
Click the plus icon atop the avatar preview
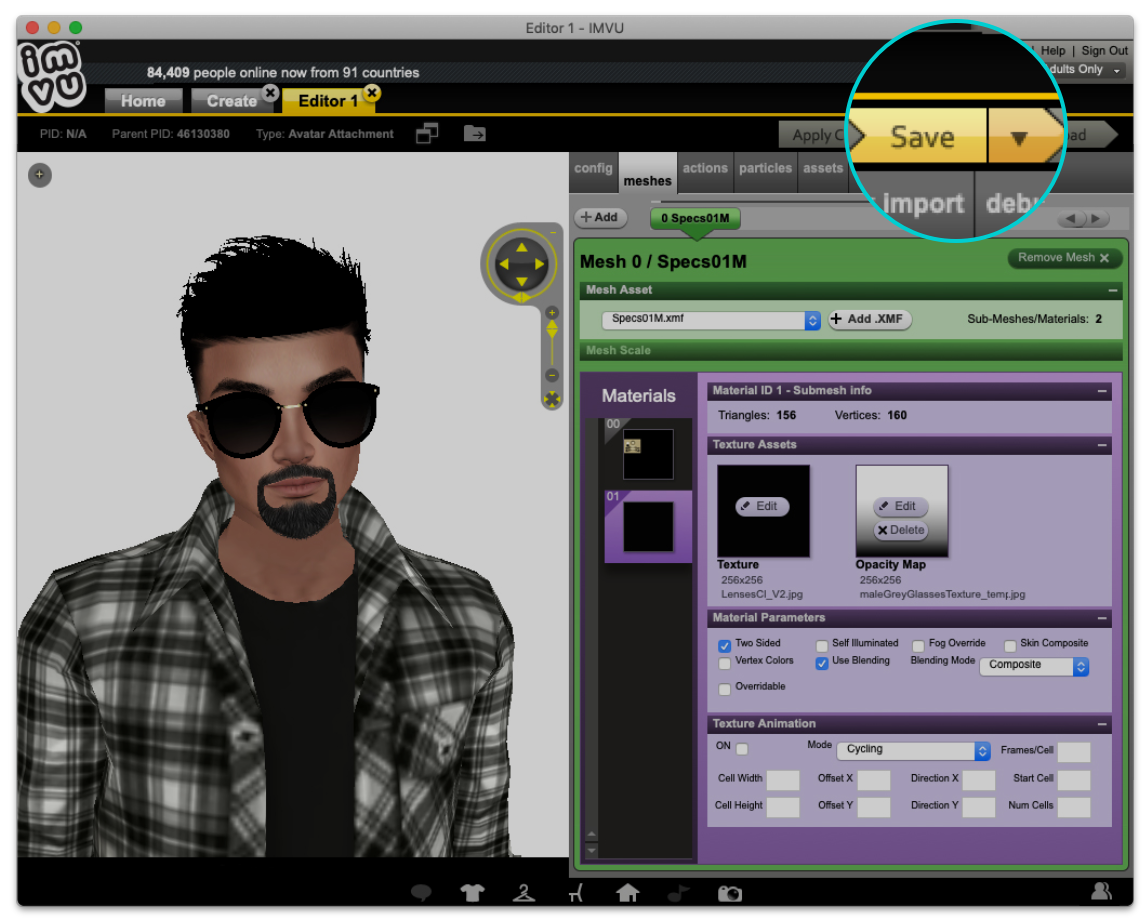pos(40,175)
